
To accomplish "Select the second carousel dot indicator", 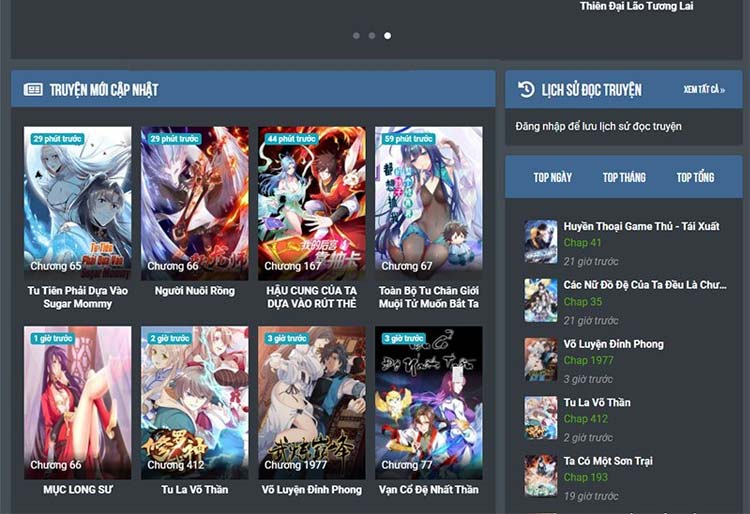I will point(372,36).
